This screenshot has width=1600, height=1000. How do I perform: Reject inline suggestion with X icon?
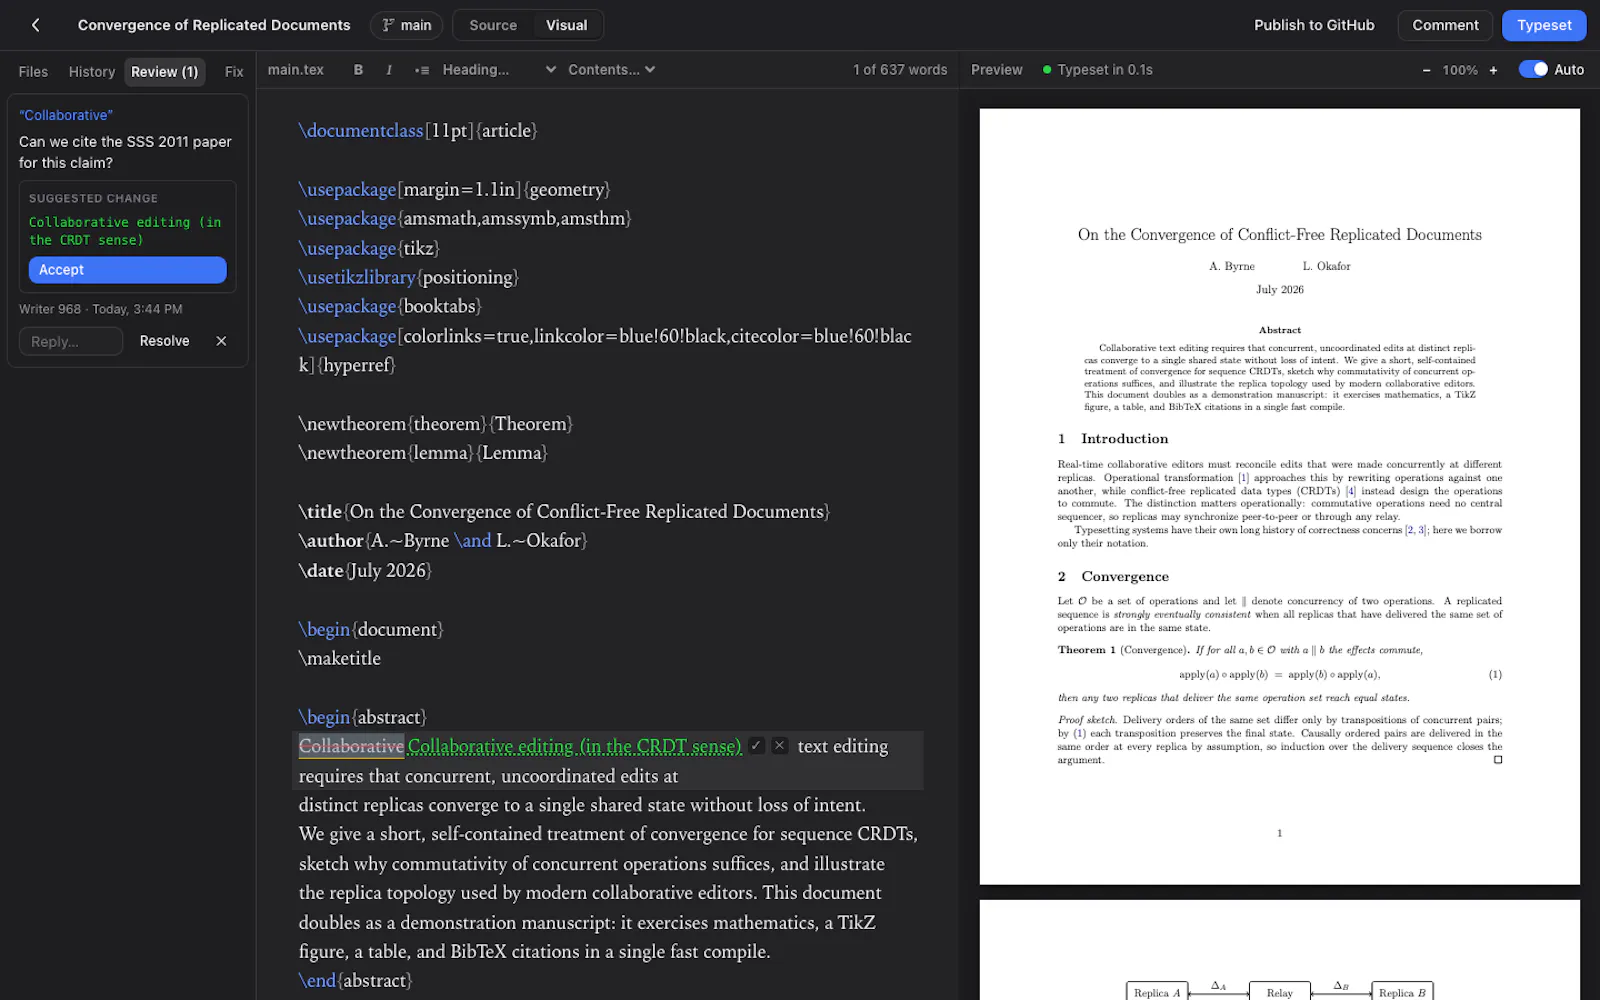click(780, 746)
